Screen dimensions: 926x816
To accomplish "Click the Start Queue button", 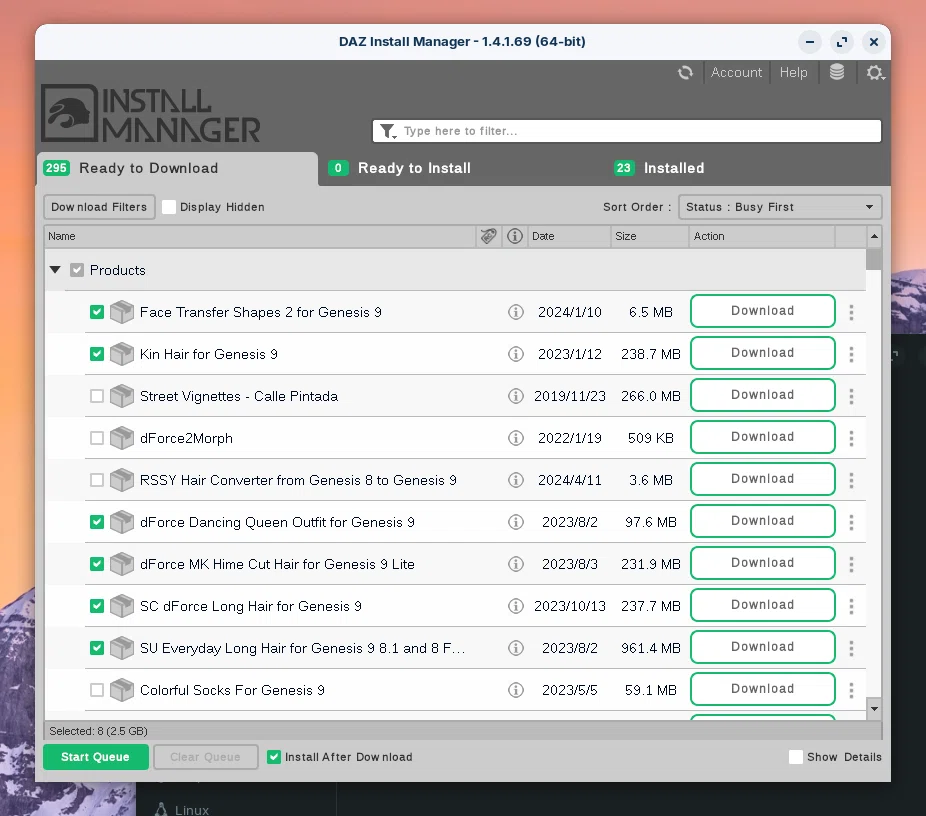I will (96, 757).
